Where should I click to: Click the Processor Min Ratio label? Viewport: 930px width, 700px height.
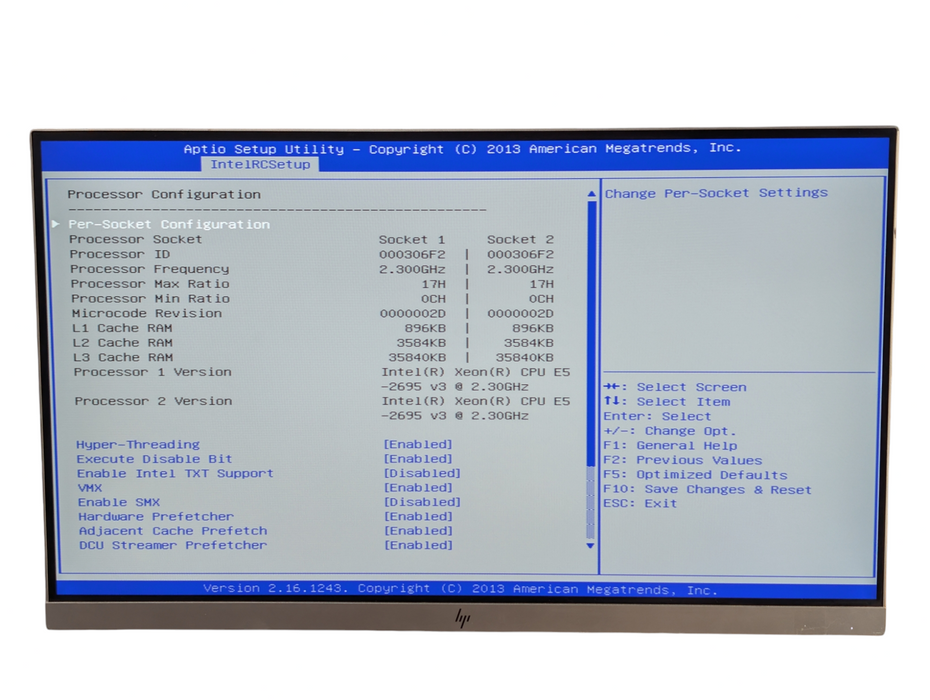tap(150, 299)
